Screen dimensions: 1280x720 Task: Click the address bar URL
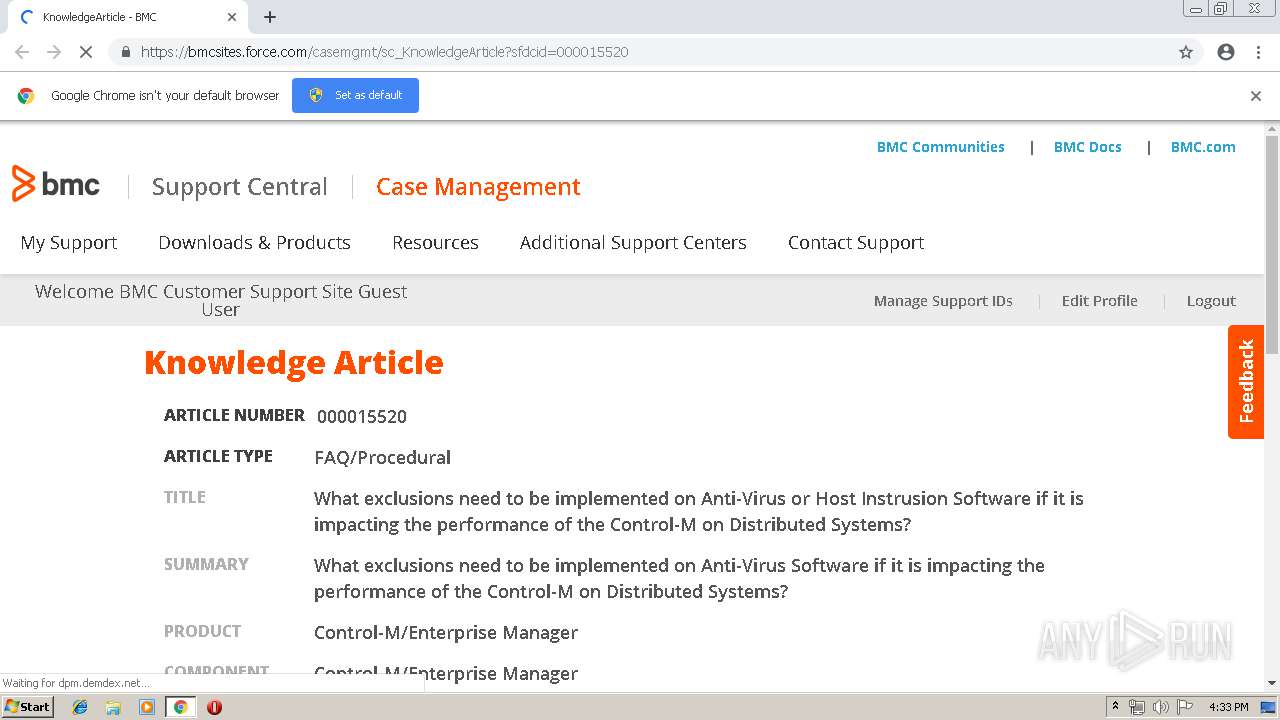[384, 52]
